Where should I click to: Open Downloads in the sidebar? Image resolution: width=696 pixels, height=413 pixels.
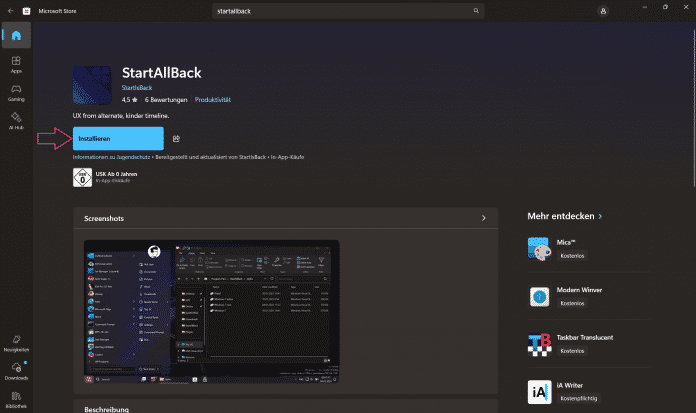click(16, 373)
